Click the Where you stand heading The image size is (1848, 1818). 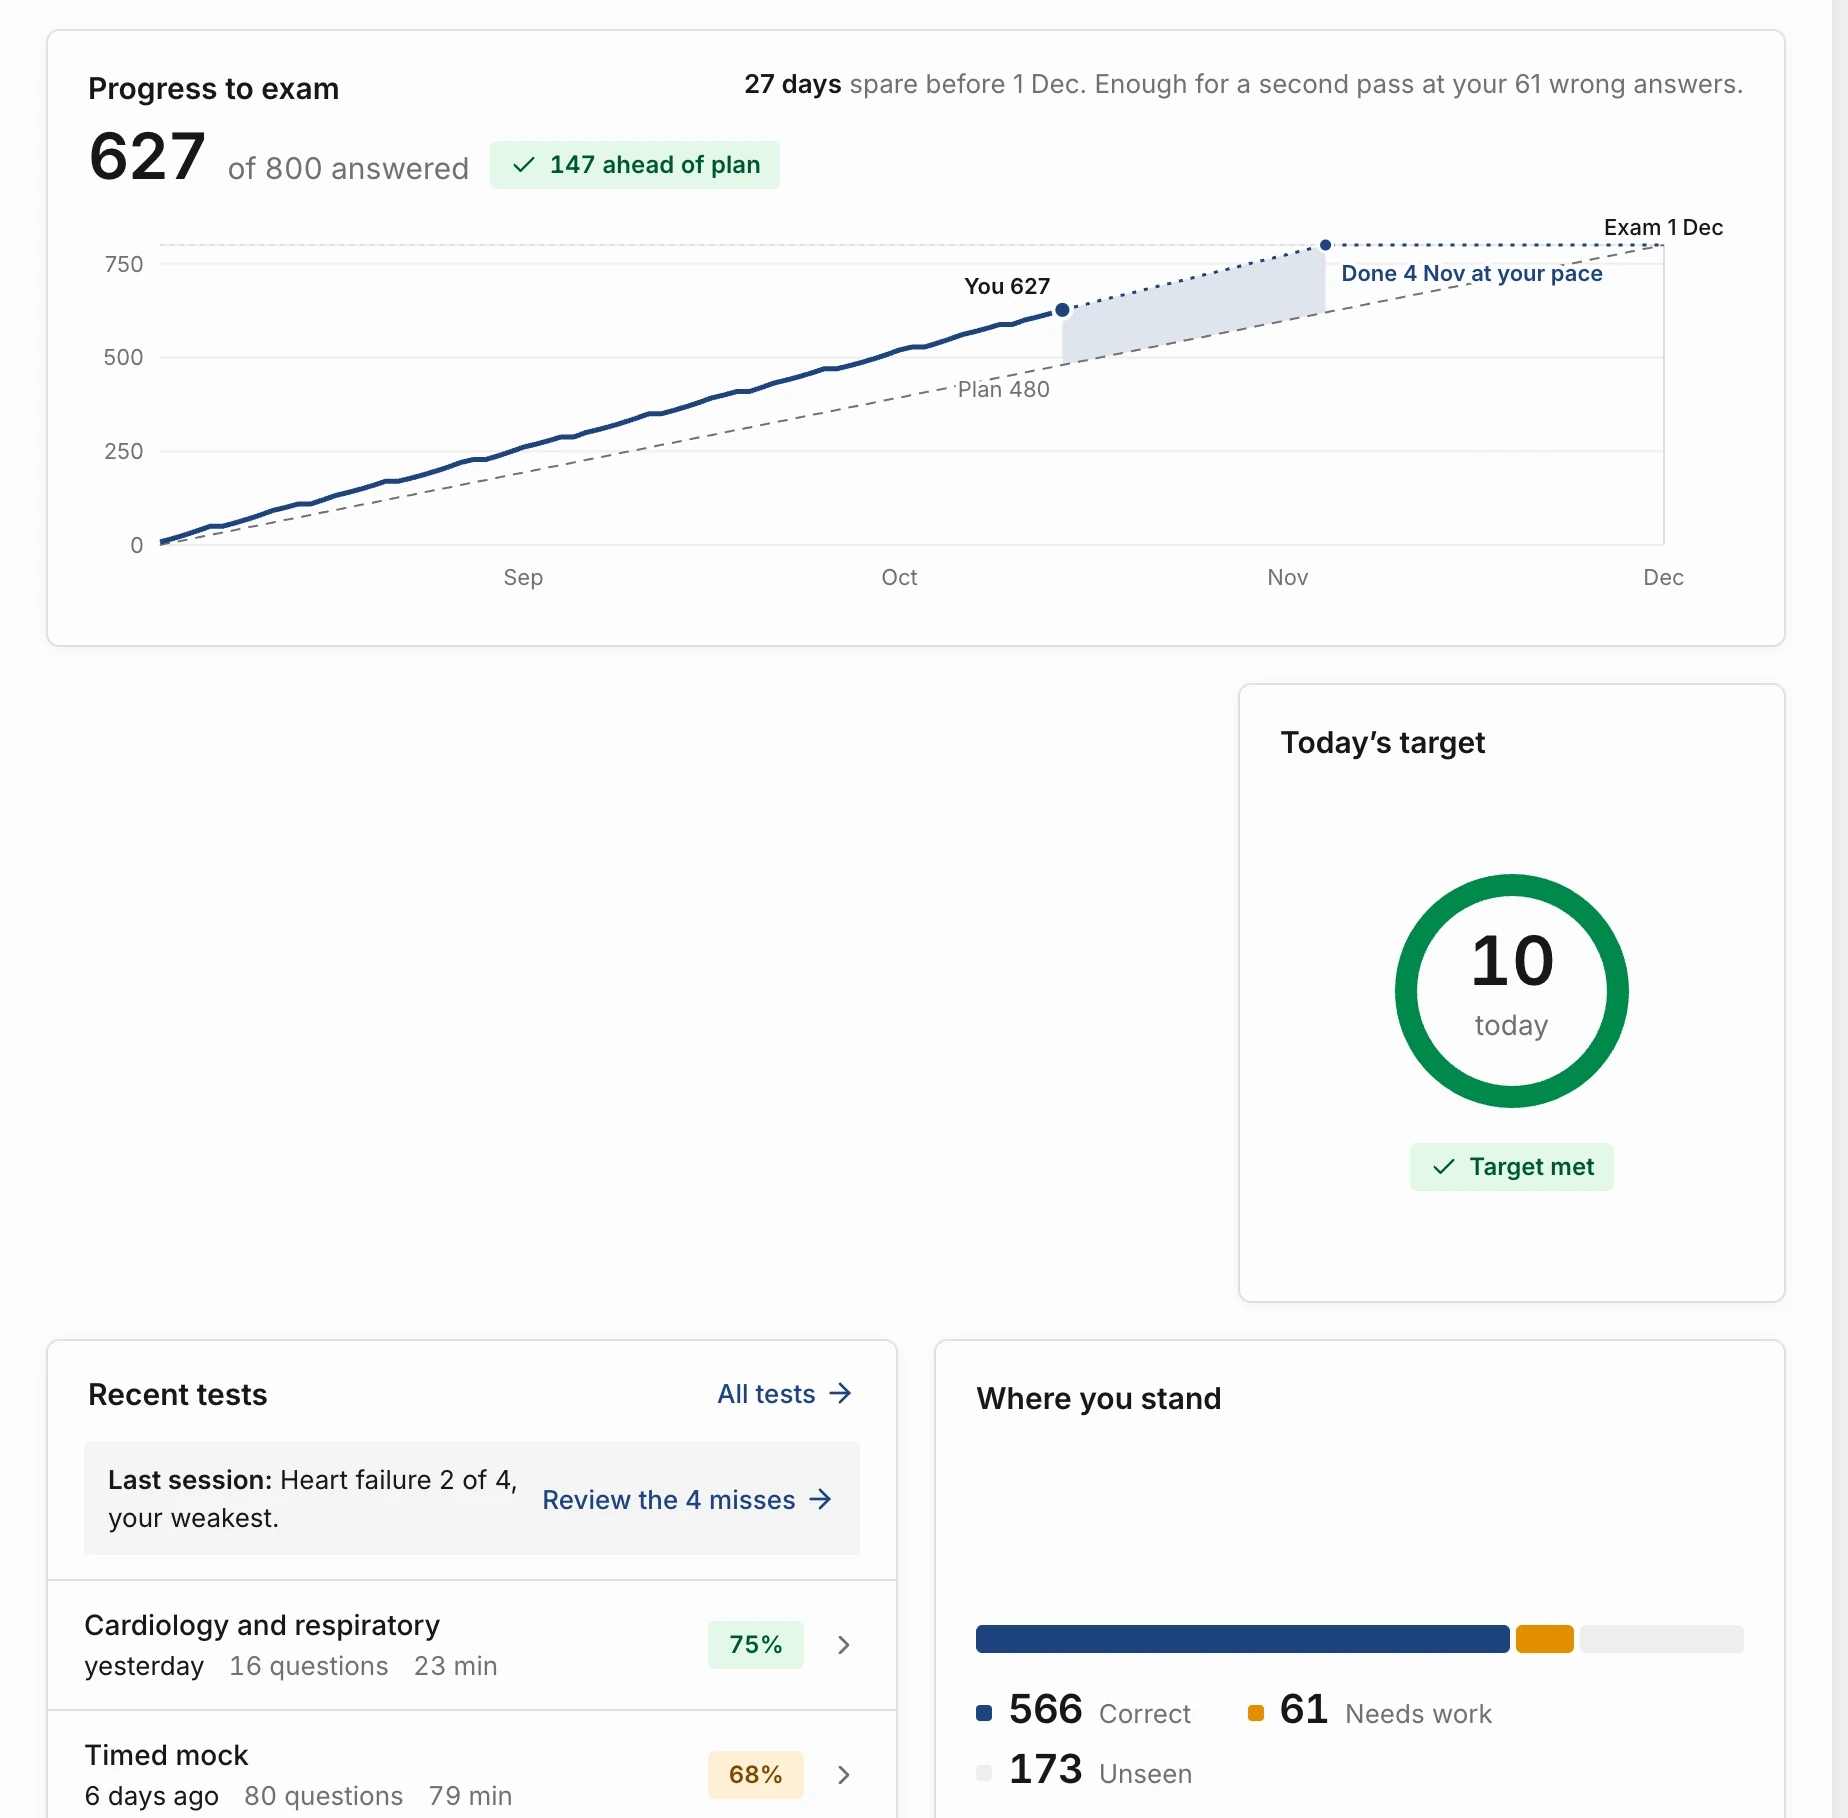click(x=1099, y=1398)
